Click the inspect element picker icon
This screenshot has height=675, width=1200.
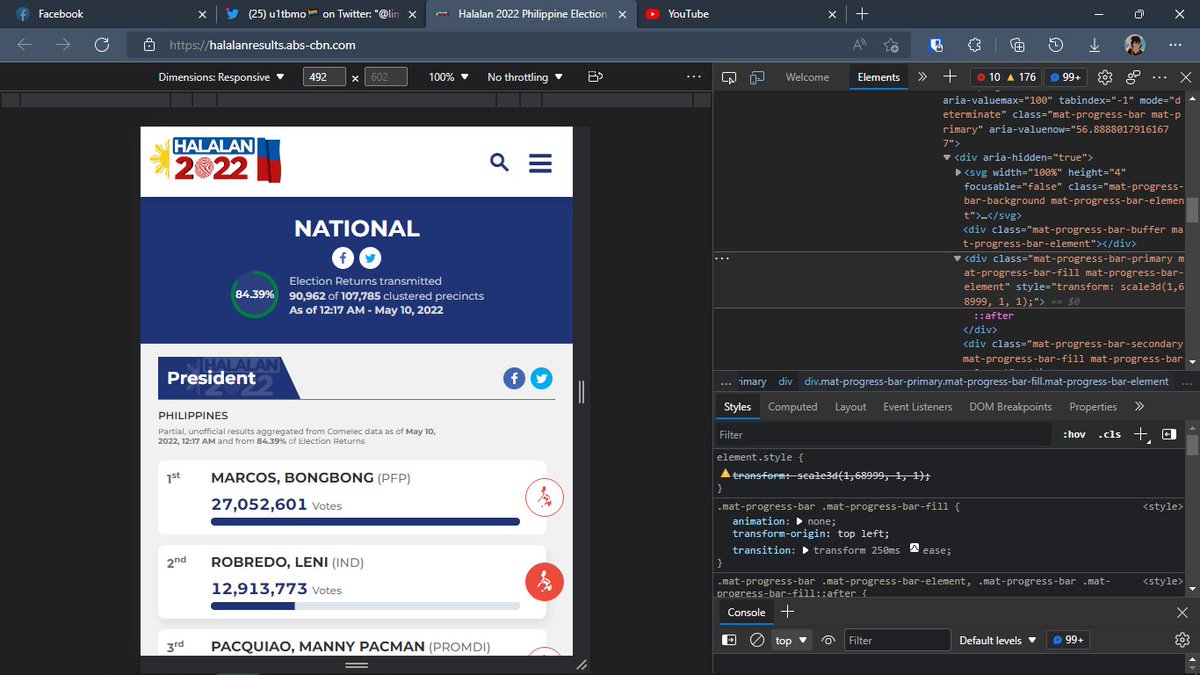(730, 77)
